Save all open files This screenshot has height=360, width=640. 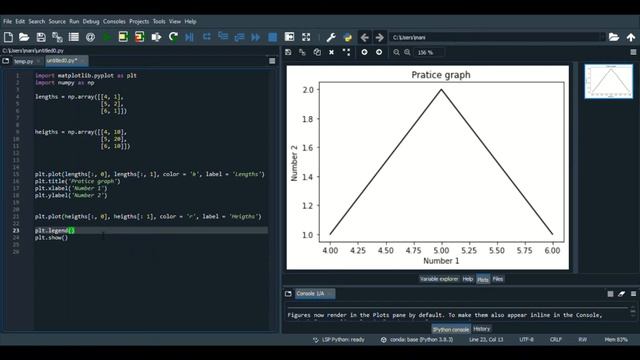[x=57, y=37]
